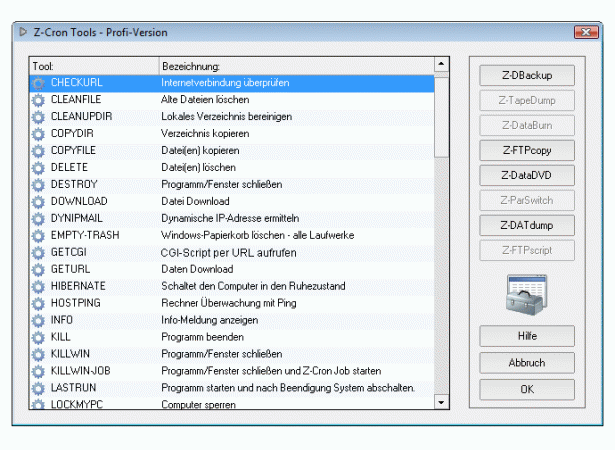Sort by the Tool column header
Screen dimensions: 615x450
[x=94, y=66]
